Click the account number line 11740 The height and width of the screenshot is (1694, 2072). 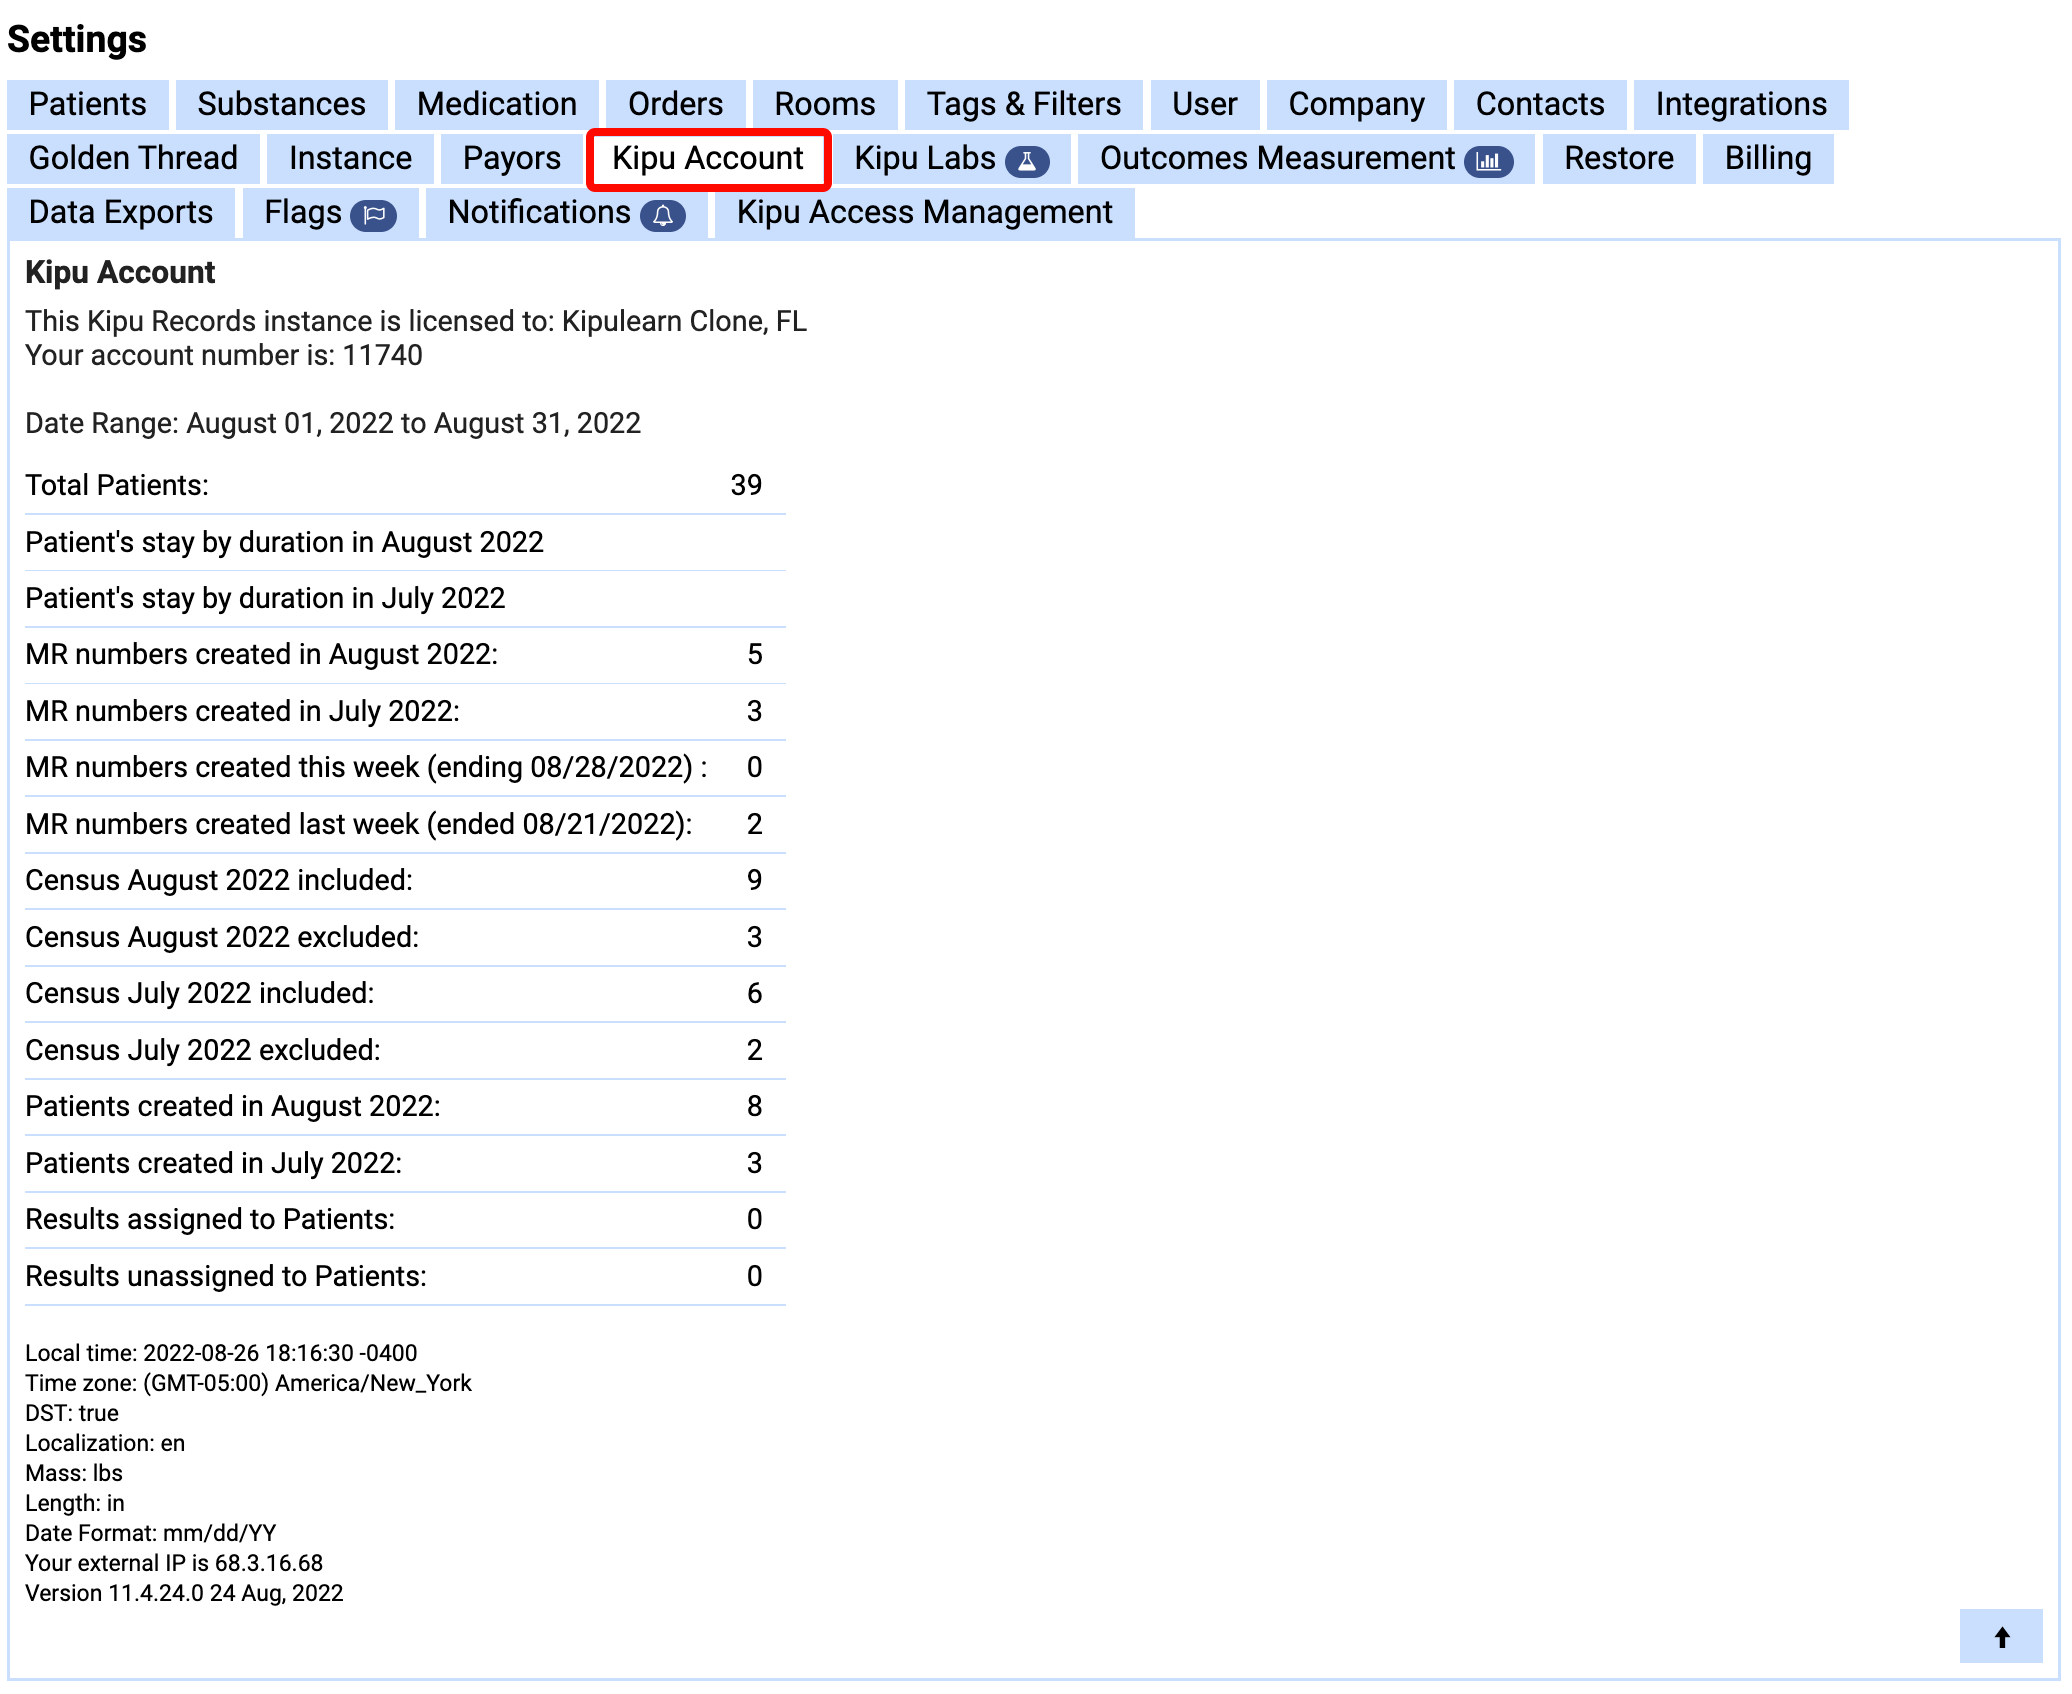[x=224, y=355]
